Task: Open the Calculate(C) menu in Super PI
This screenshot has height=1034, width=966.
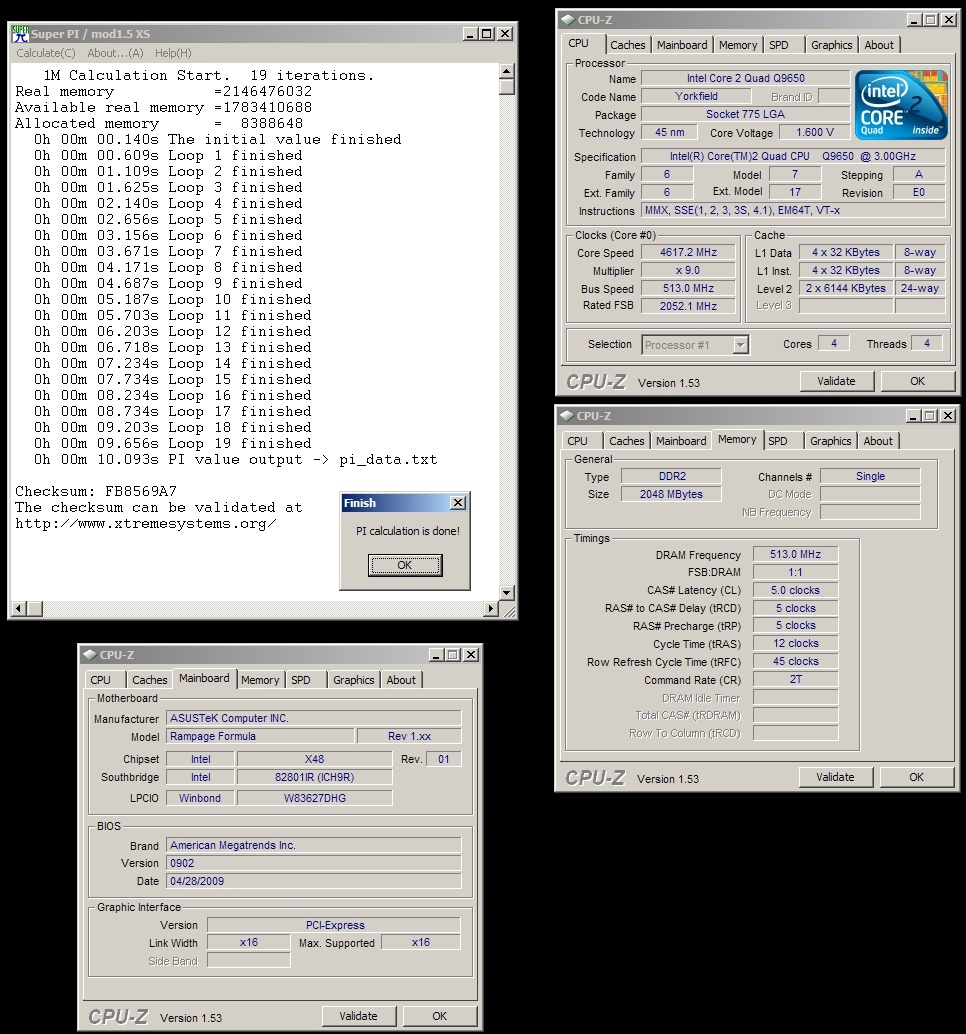Action: point(46,53)
